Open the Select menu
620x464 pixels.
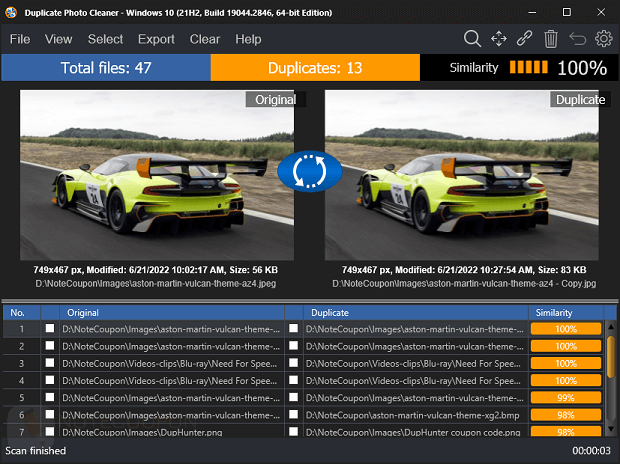click(x=105, y=39)
